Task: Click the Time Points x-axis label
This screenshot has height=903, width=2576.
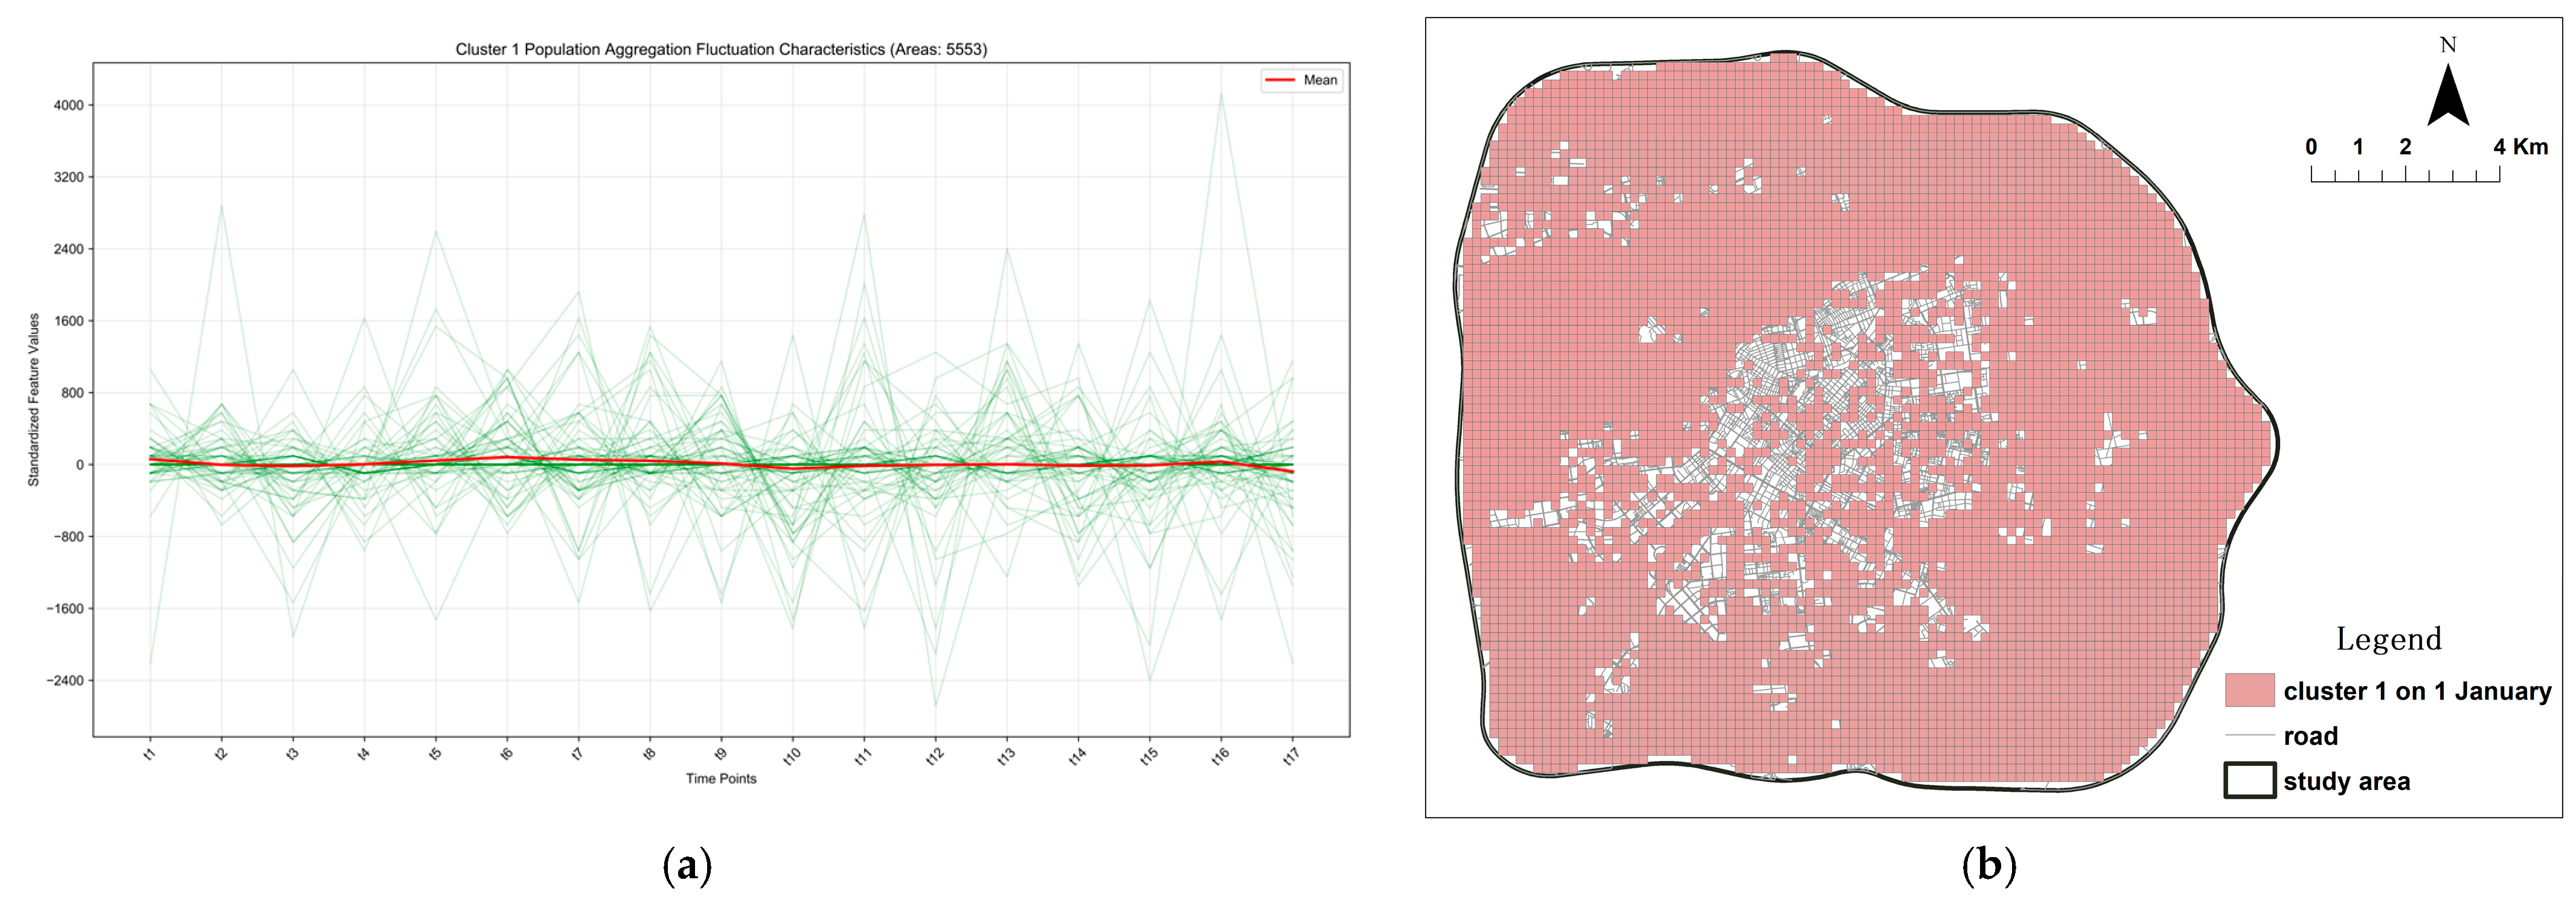Action: click(721, 778)
